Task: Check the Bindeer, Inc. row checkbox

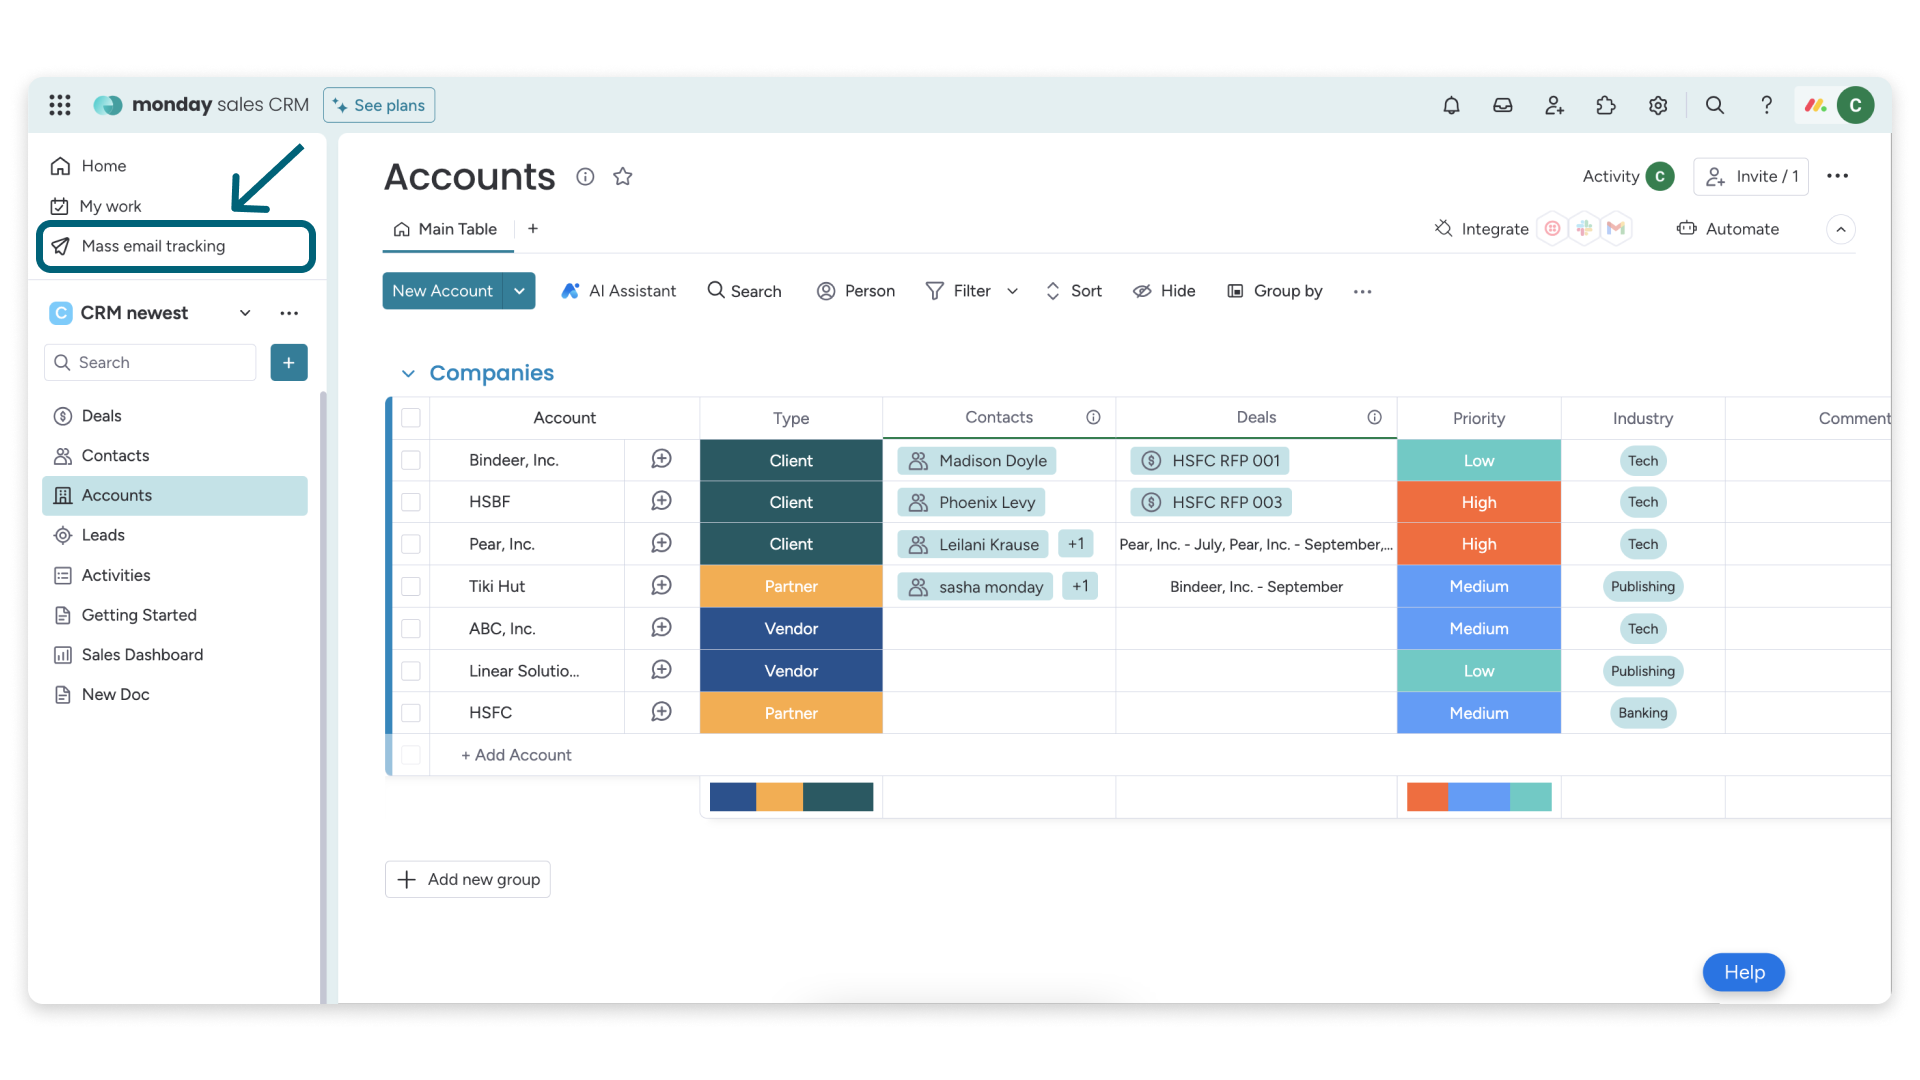Action: [411, 460]
